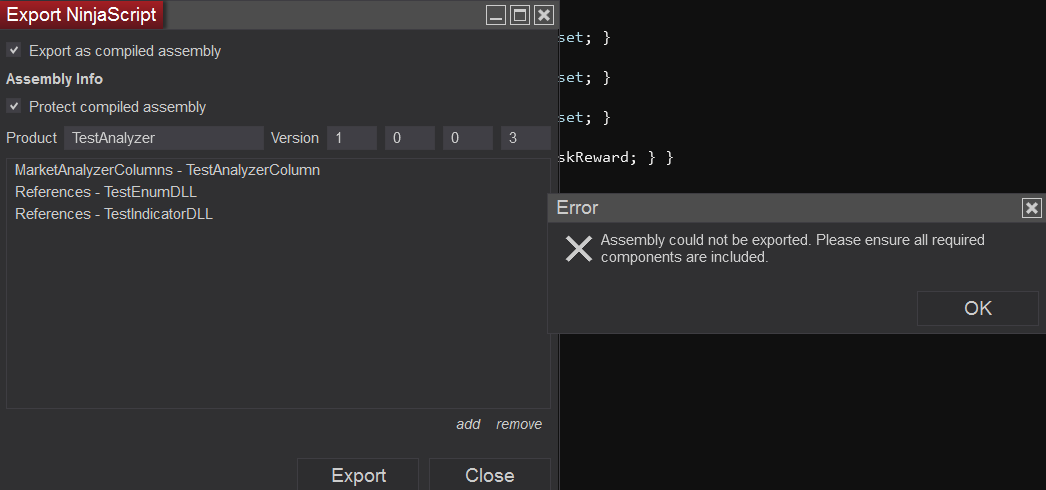
Task: Click the Export button
Action: (358, 475)
